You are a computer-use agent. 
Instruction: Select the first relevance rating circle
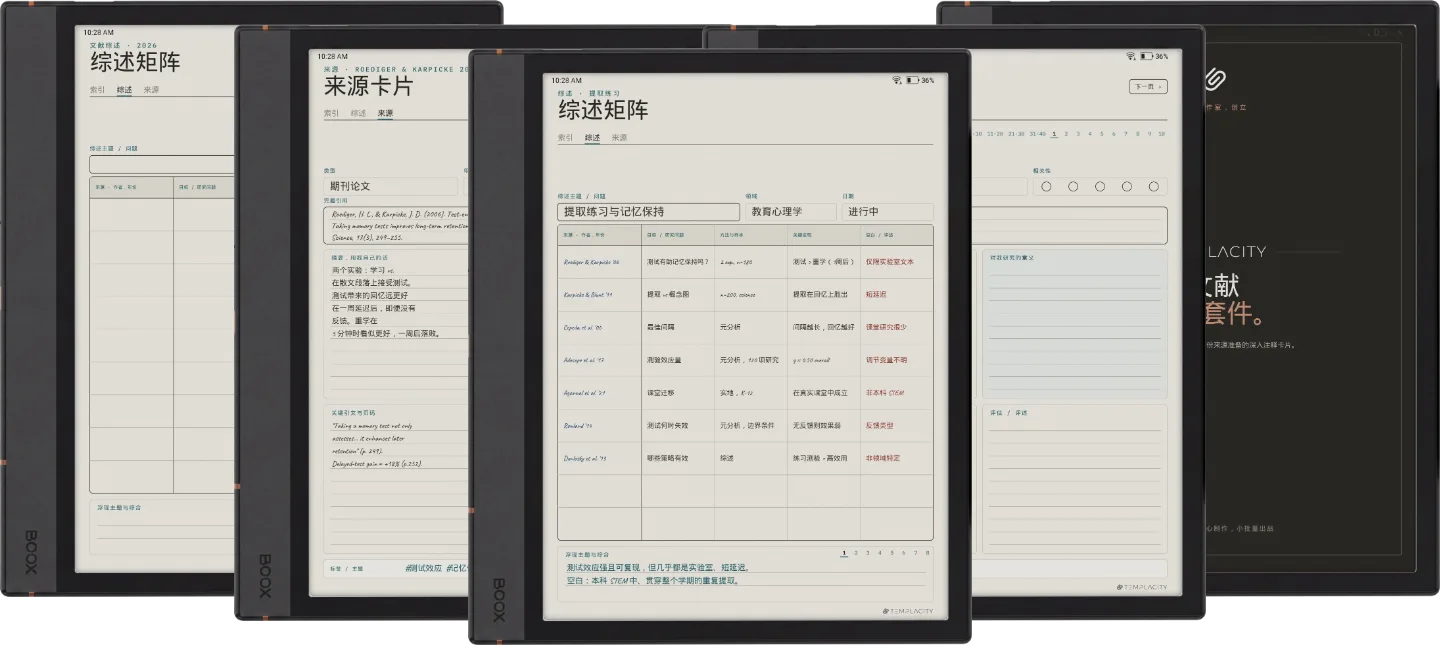1046,186
